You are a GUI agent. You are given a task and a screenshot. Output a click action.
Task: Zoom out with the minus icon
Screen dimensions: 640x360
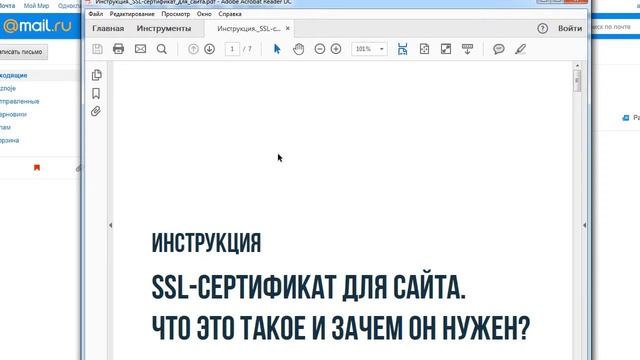point(320,49)
